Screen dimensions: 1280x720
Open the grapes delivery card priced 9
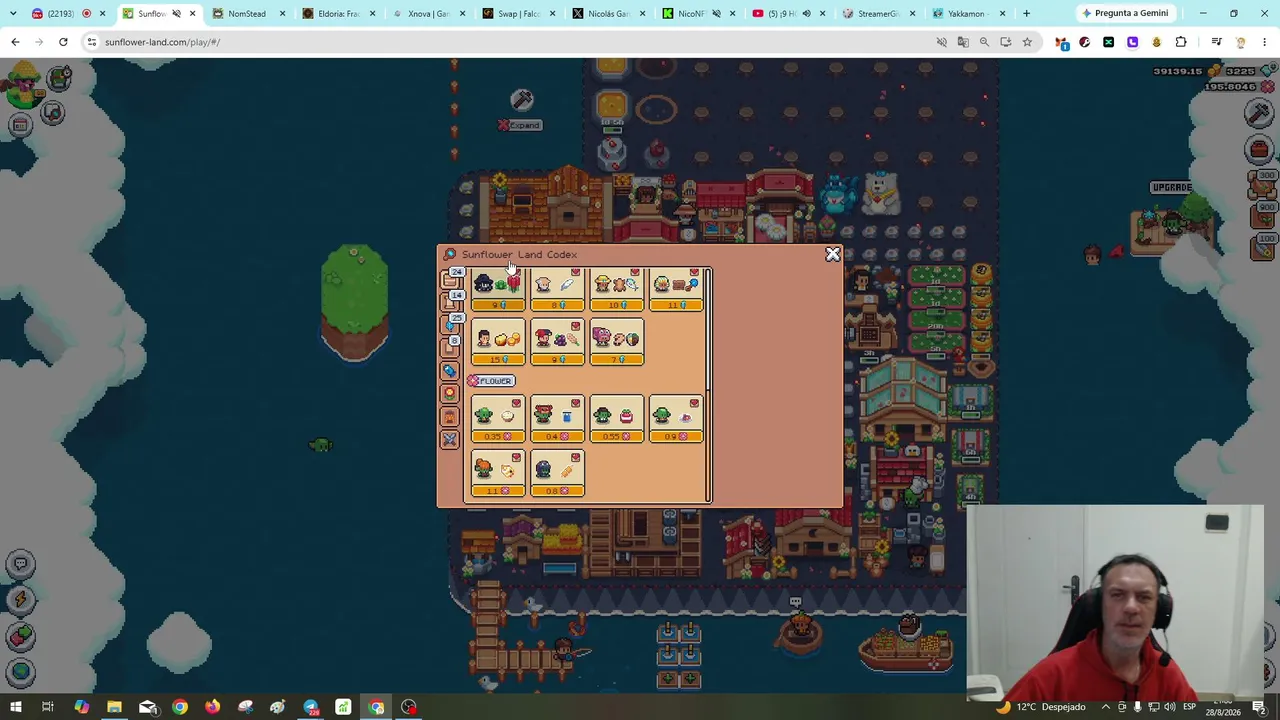click(557, 343)
